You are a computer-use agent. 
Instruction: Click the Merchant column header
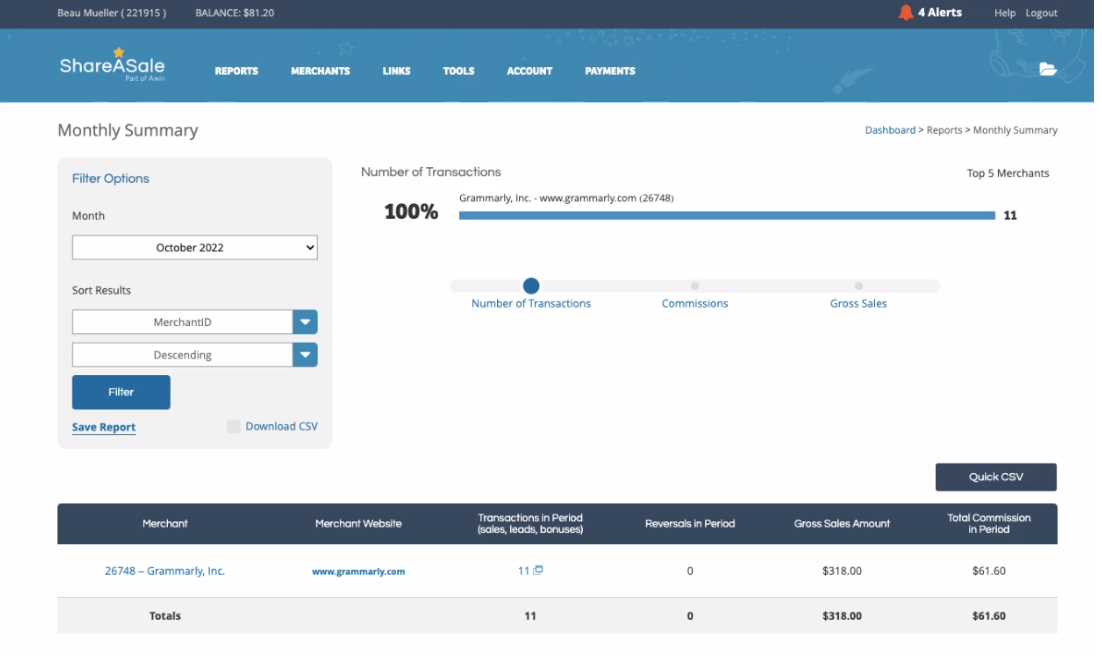165,524
